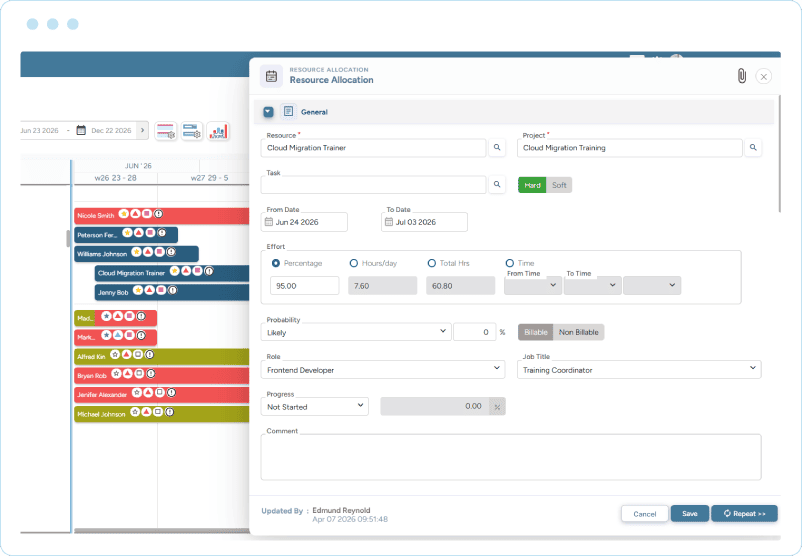This screenshot has height=556, width=802.
Task: Click the star icon on Jenny Bob bar
Action: (138, 290)
